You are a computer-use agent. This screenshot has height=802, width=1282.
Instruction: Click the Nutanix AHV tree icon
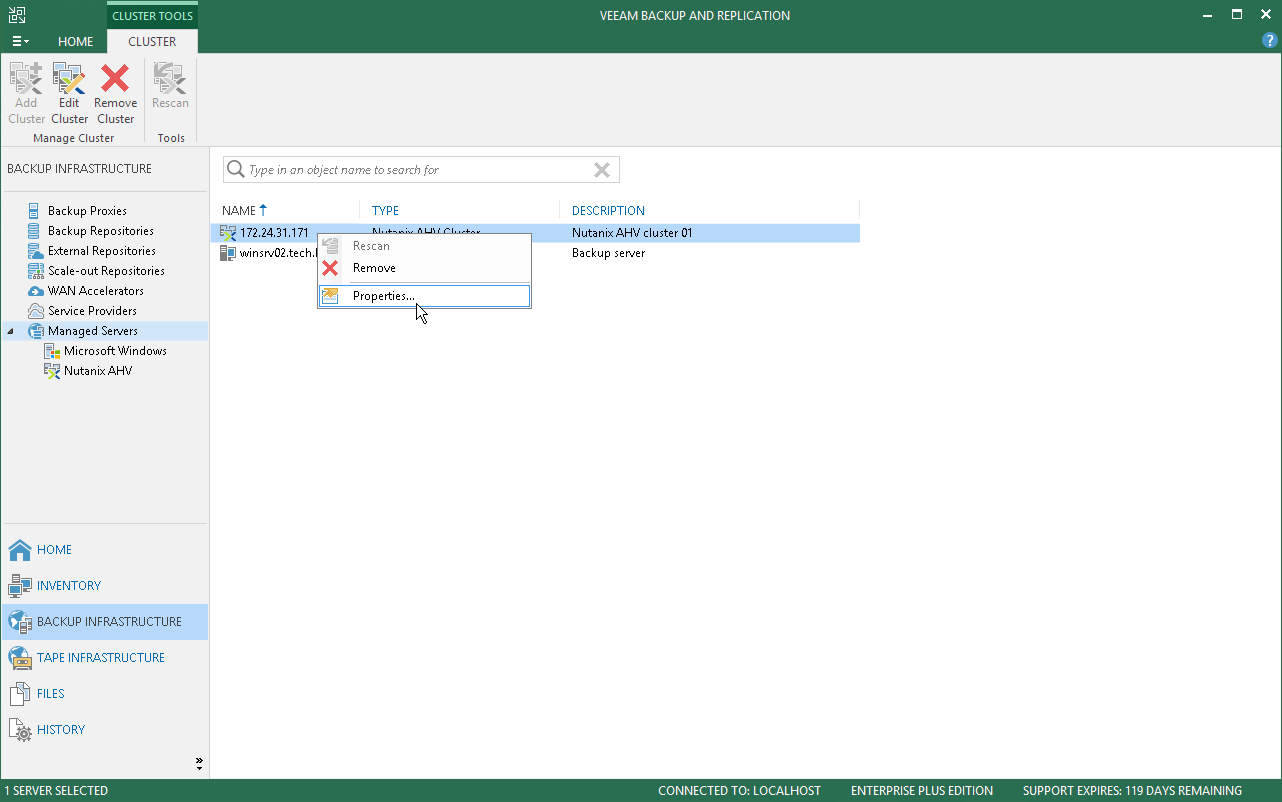tap(52, 371)
